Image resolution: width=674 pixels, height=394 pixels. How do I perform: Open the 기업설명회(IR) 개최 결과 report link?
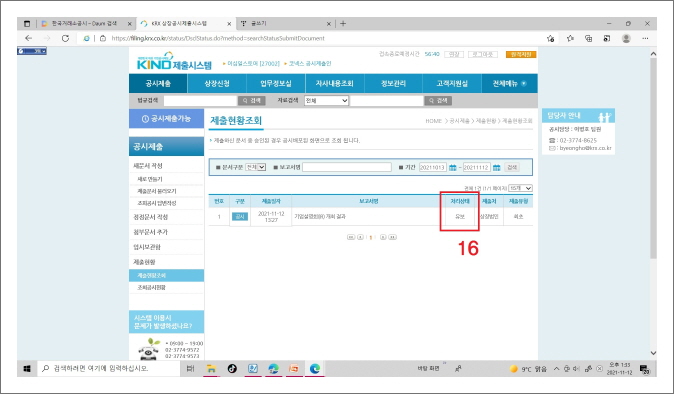click(320, 217)
